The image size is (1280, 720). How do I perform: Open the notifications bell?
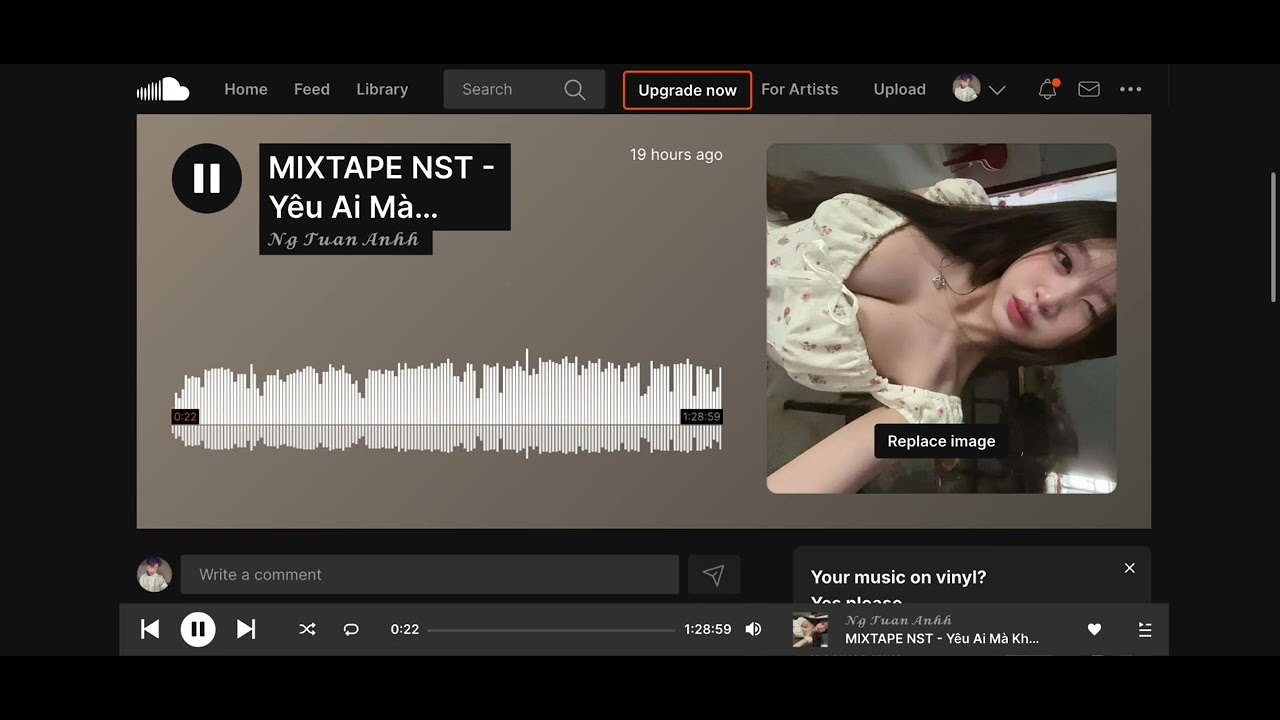1047,89
